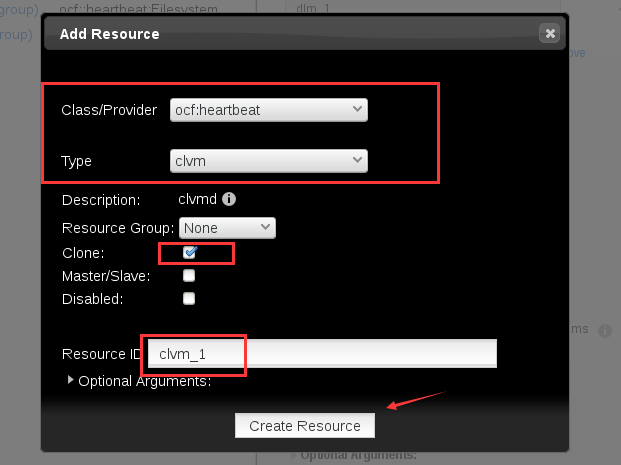This screenshot has width=621, height=465.
Task: Click the Create Resource button
Action: pyautogui.click(x=305, y=426)
